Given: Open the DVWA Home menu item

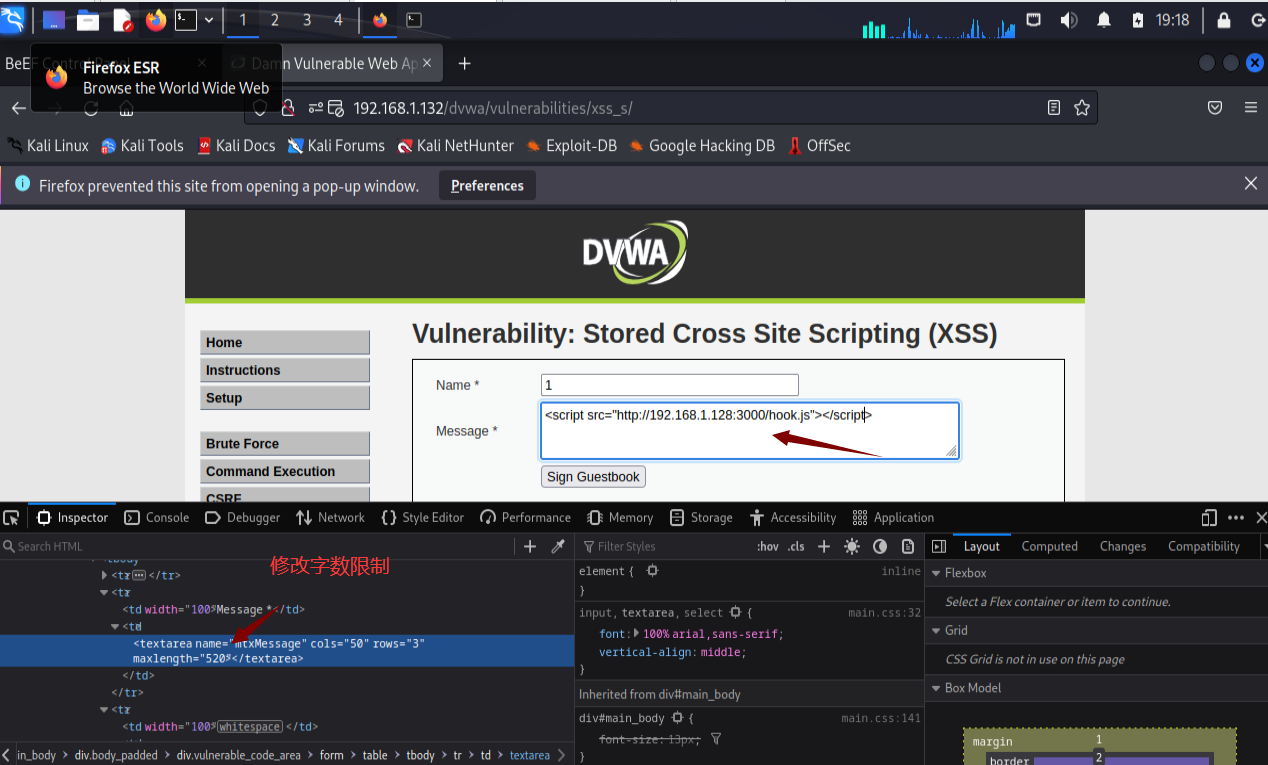Looking at the screenshot, I should [285, 342].
